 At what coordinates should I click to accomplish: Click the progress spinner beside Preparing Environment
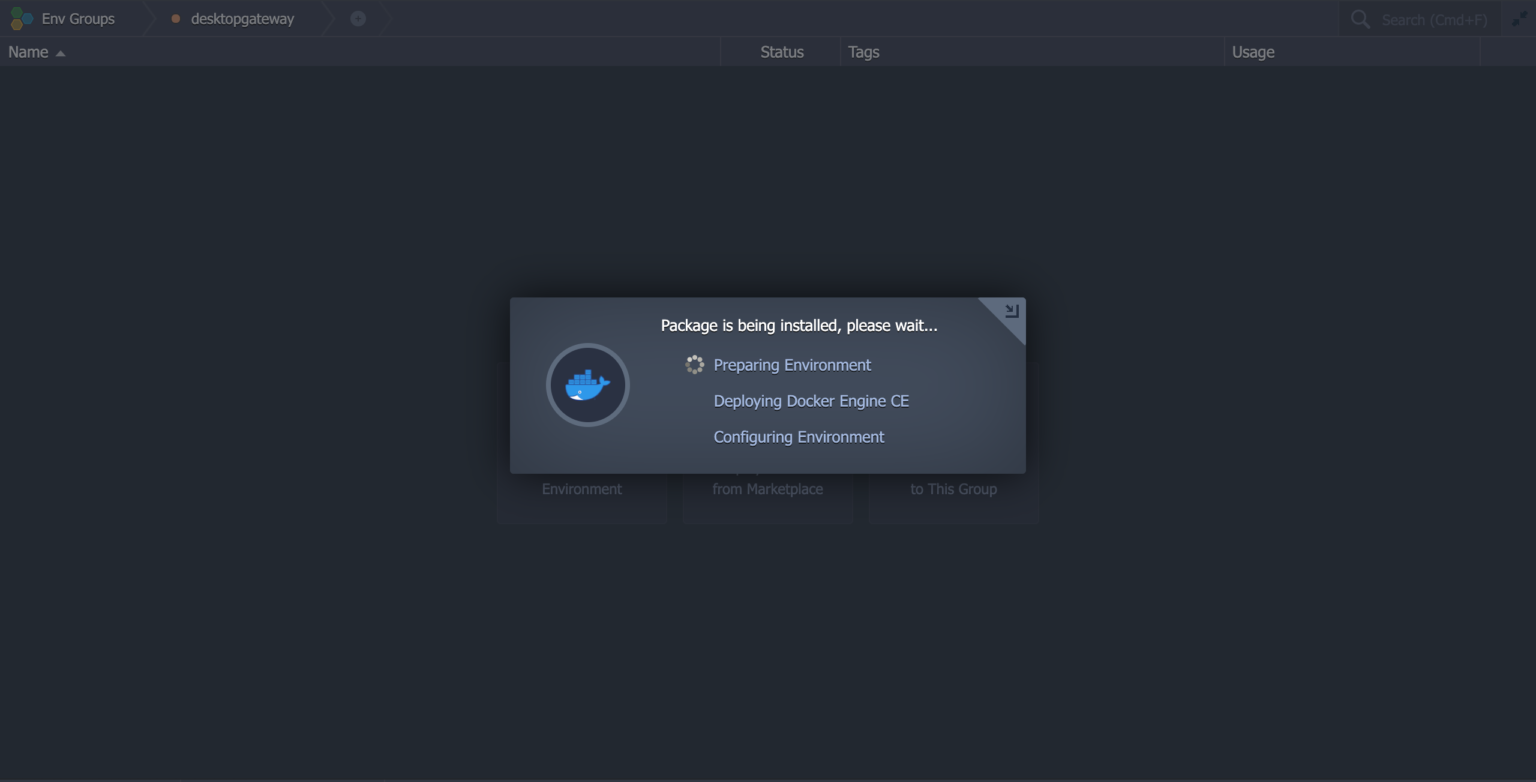point(694,364)
